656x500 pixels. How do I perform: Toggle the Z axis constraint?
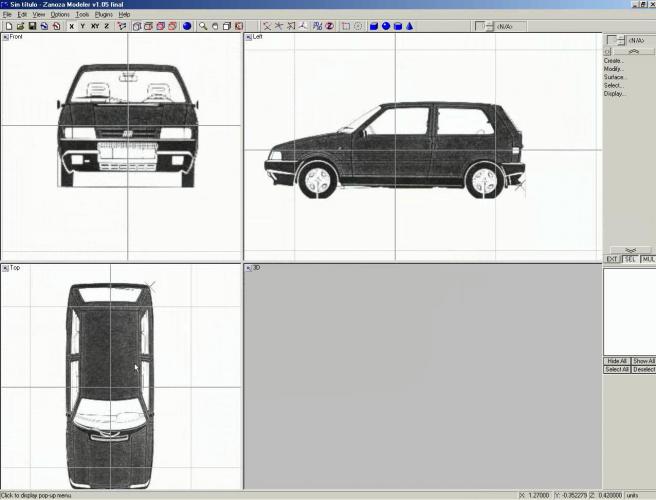point(107,26)
